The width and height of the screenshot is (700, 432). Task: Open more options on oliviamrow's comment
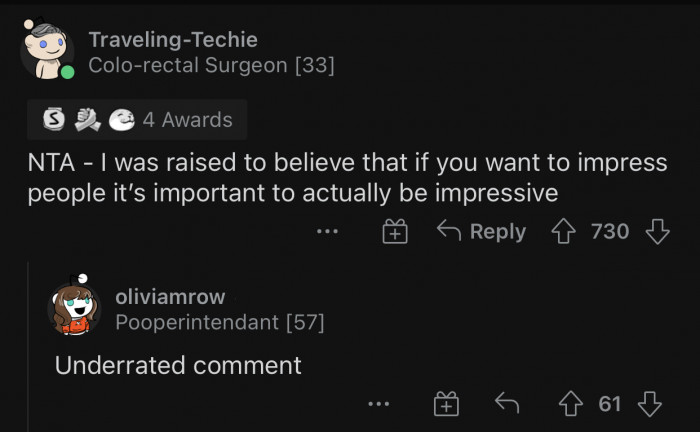click(377, 404)
